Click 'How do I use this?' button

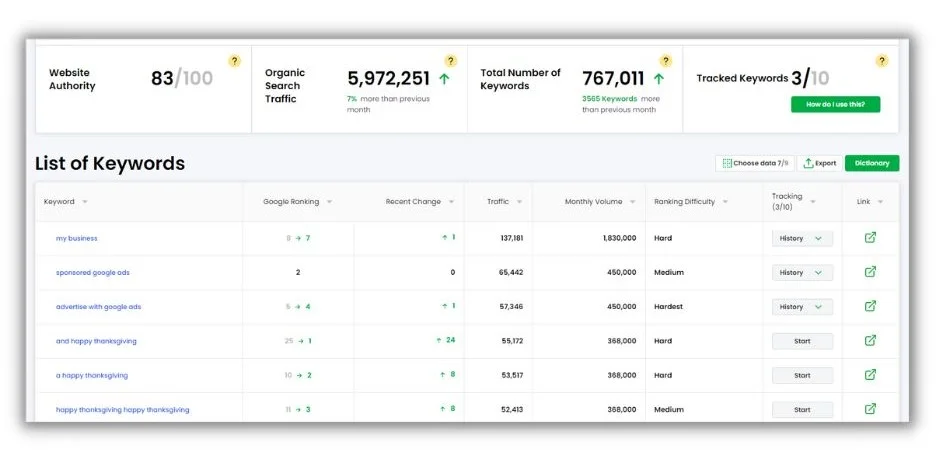[835, 104]
